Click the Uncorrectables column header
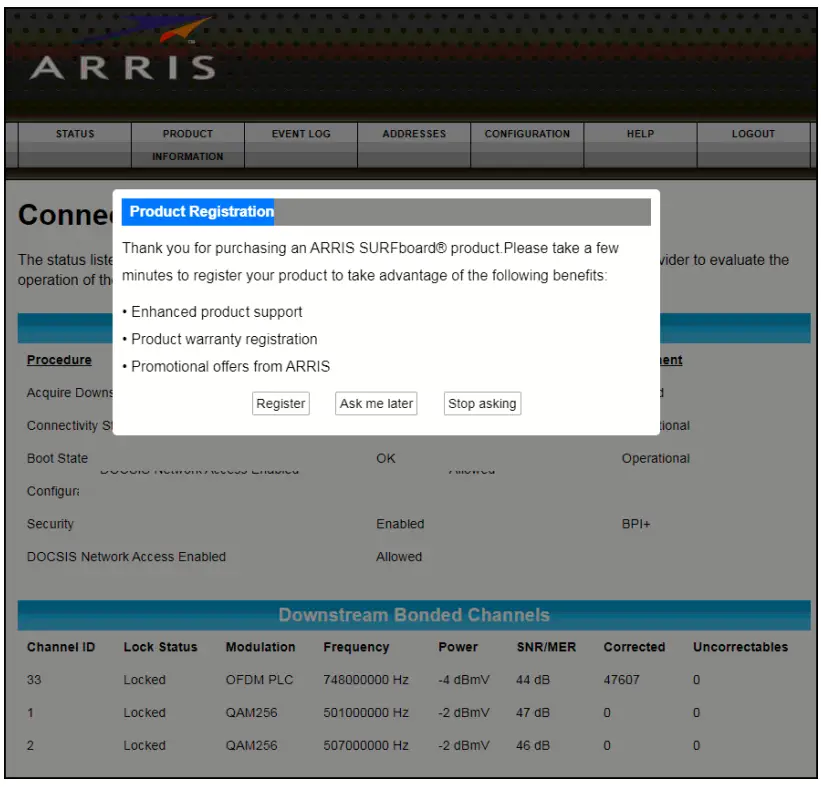 740,647
